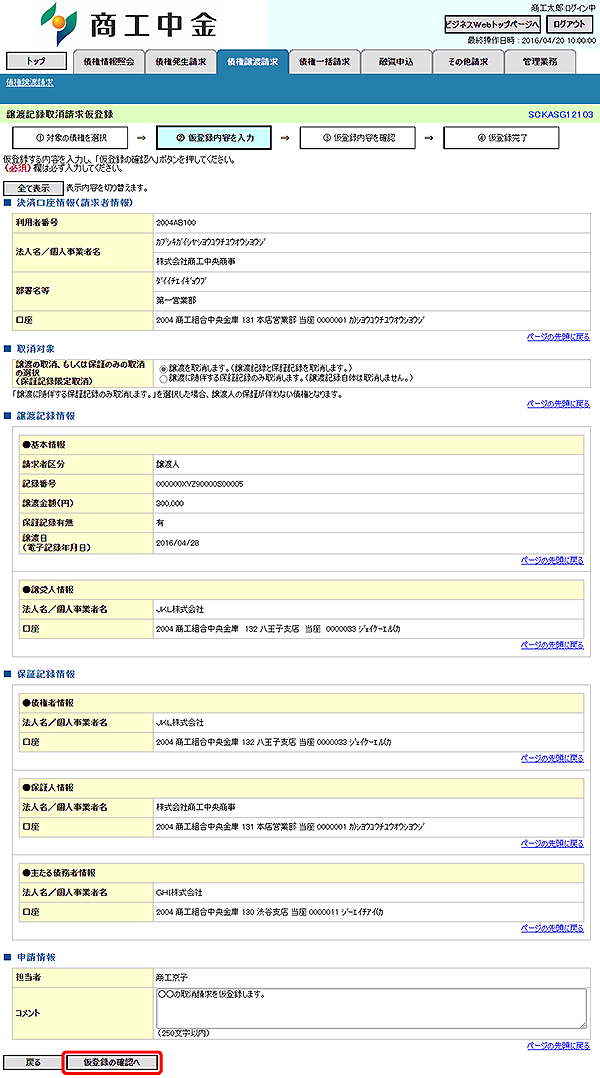Click ページの先頭に戻る under 基本情報 table
The height and width of the screenshot is (1078, 600).
tap(553, 560)
